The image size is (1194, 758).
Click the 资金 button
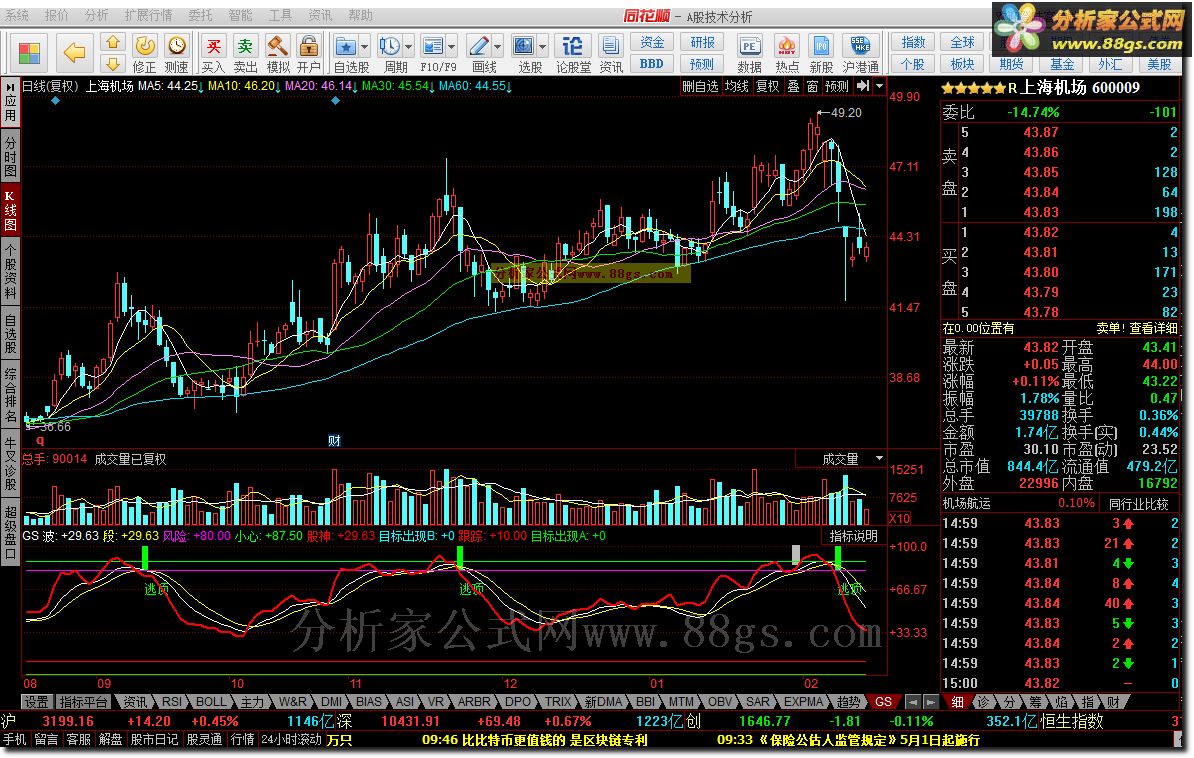tap(652, 42)
